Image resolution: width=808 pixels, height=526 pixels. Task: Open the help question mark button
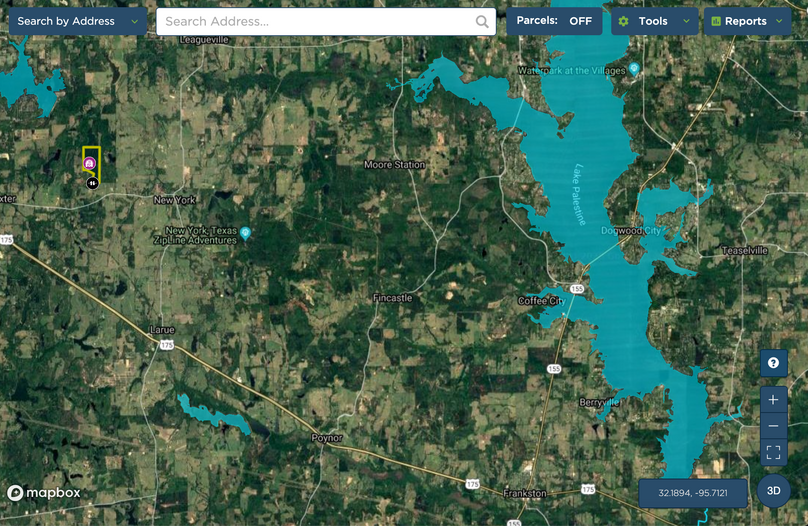pos(773,363)
